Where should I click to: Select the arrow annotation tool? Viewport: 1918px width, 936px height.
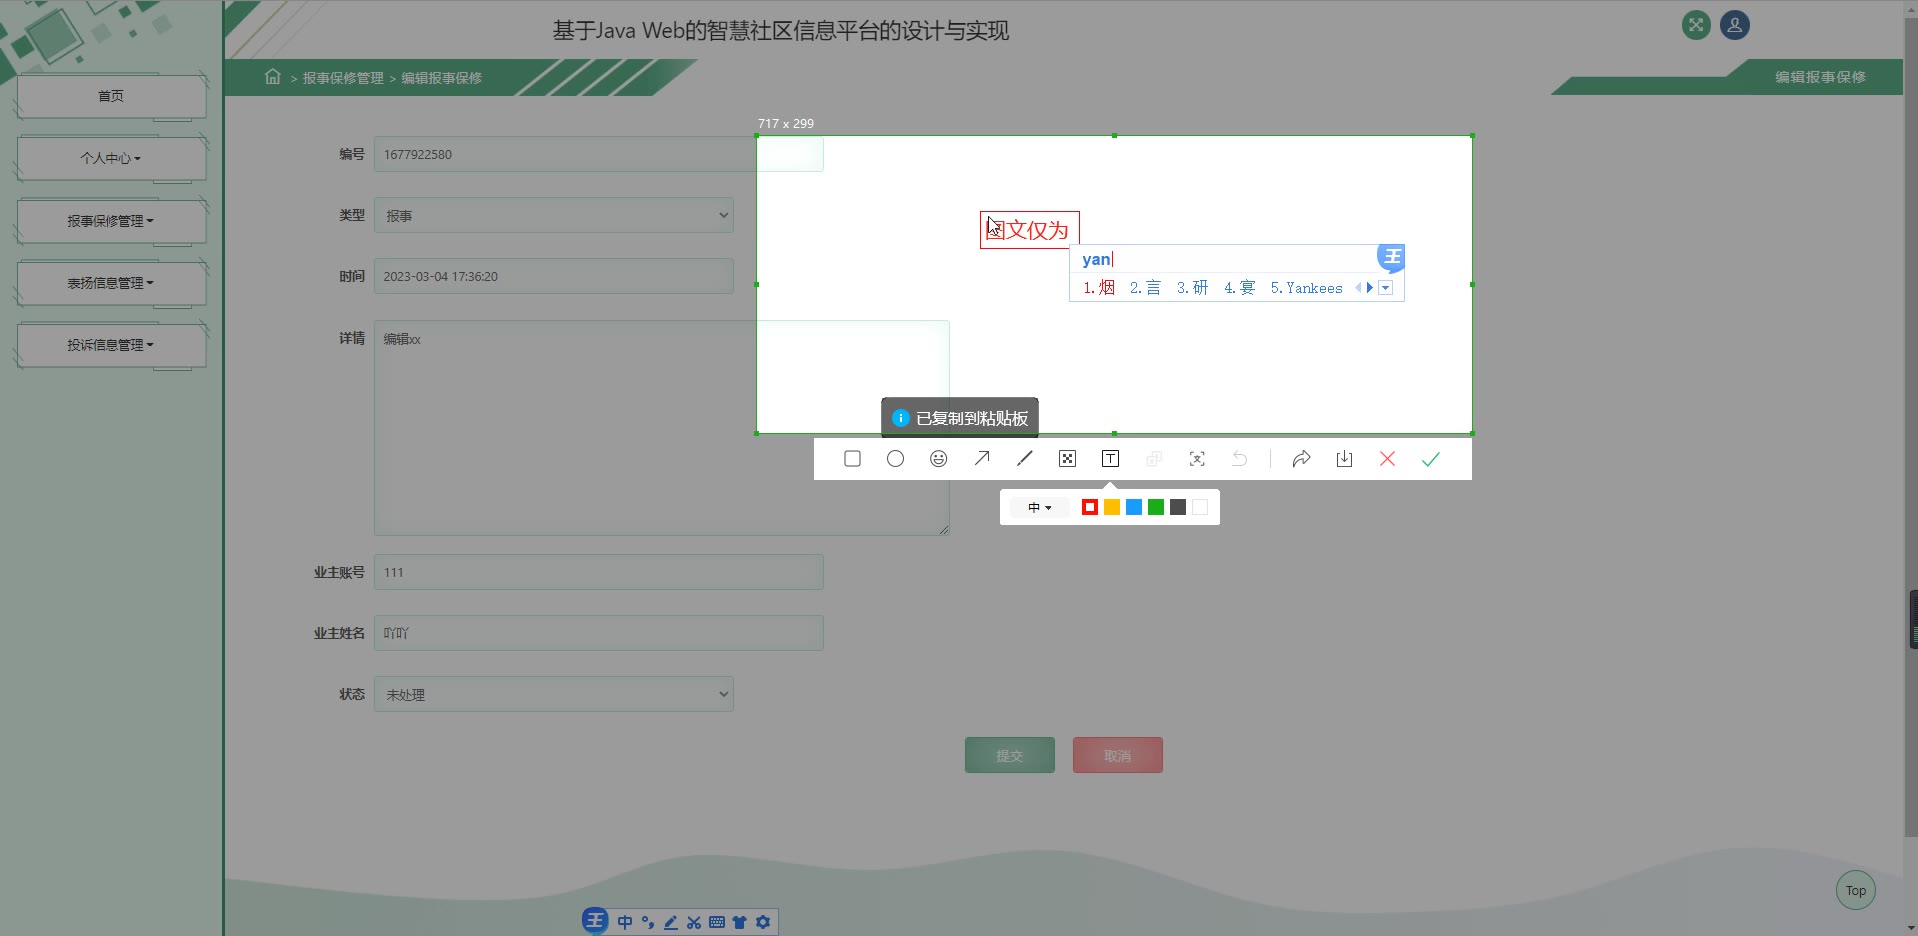pyautogui.click(x=982, y=459)
